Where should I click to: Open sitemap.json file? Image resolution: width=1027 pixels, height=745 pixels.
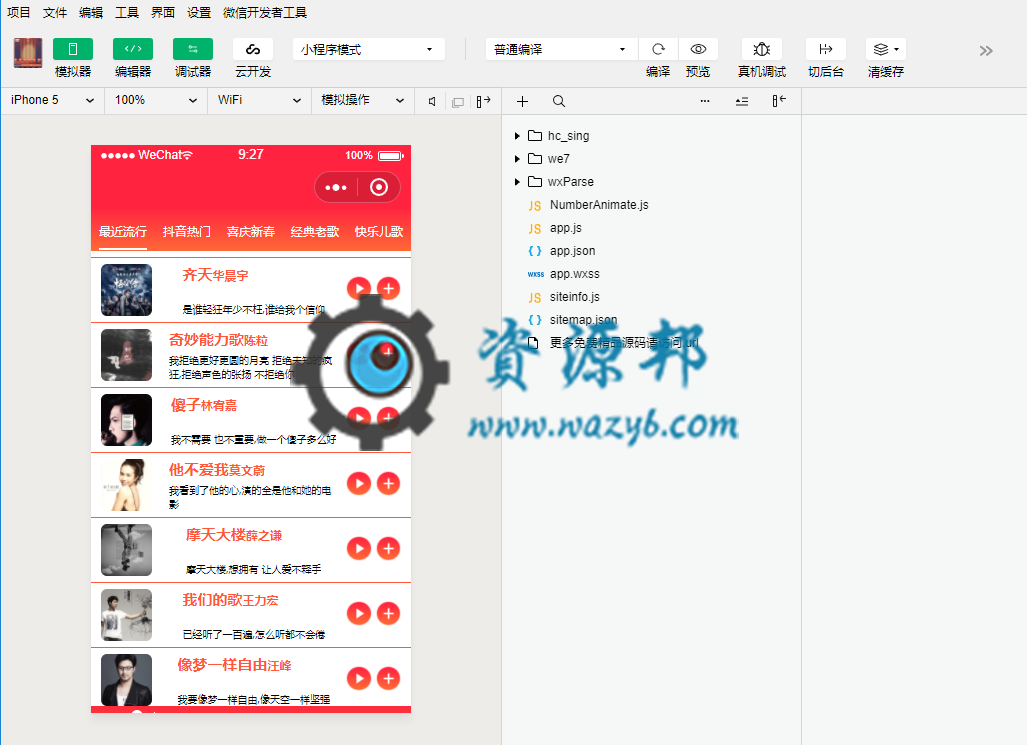(x=583, y=320)
